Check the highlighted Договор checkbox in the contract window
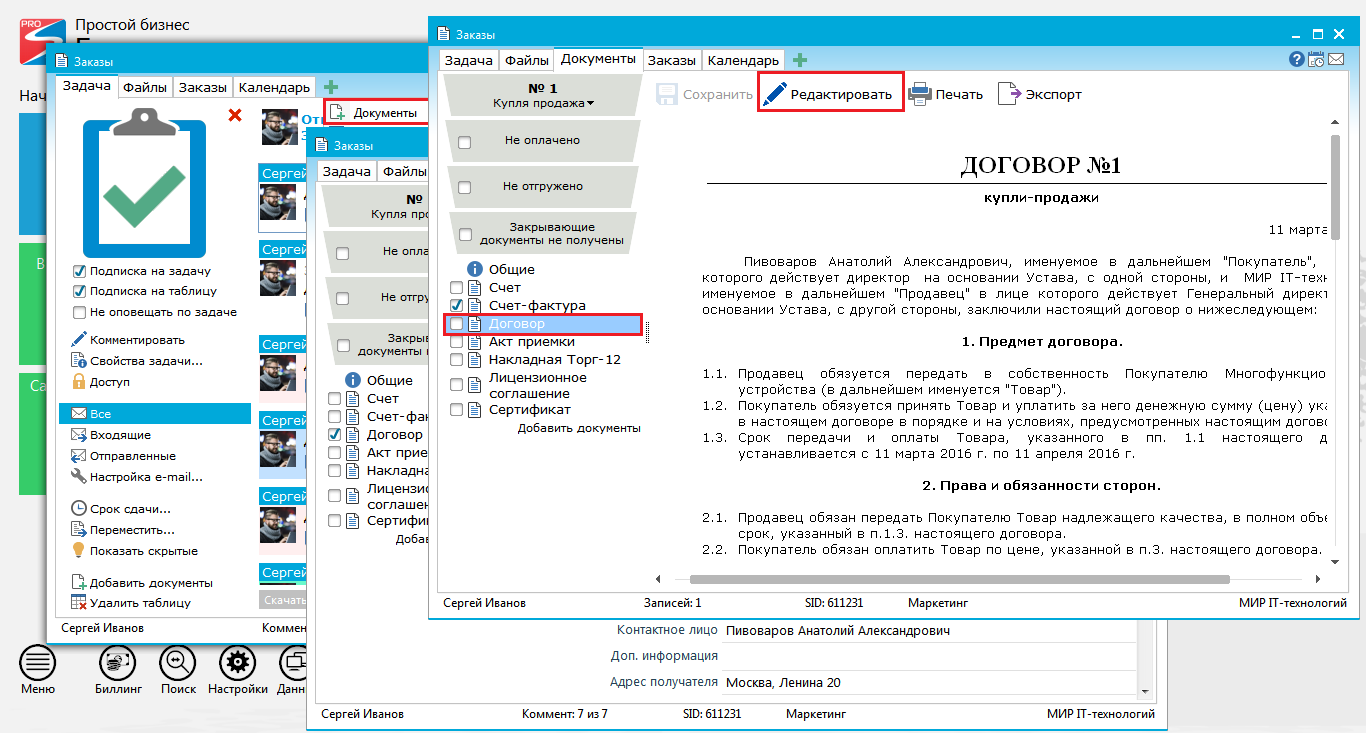Screen dimensions: 1366x733 click(x=456, y=324)
